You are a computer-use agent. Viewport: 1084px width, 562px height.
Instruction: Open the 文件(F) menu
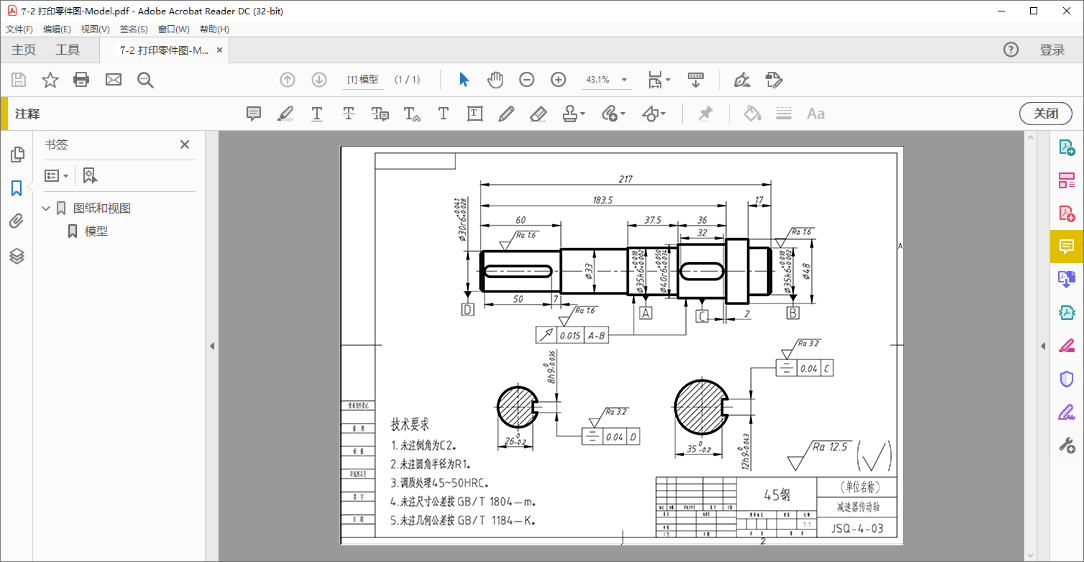[x=19, y=29]
